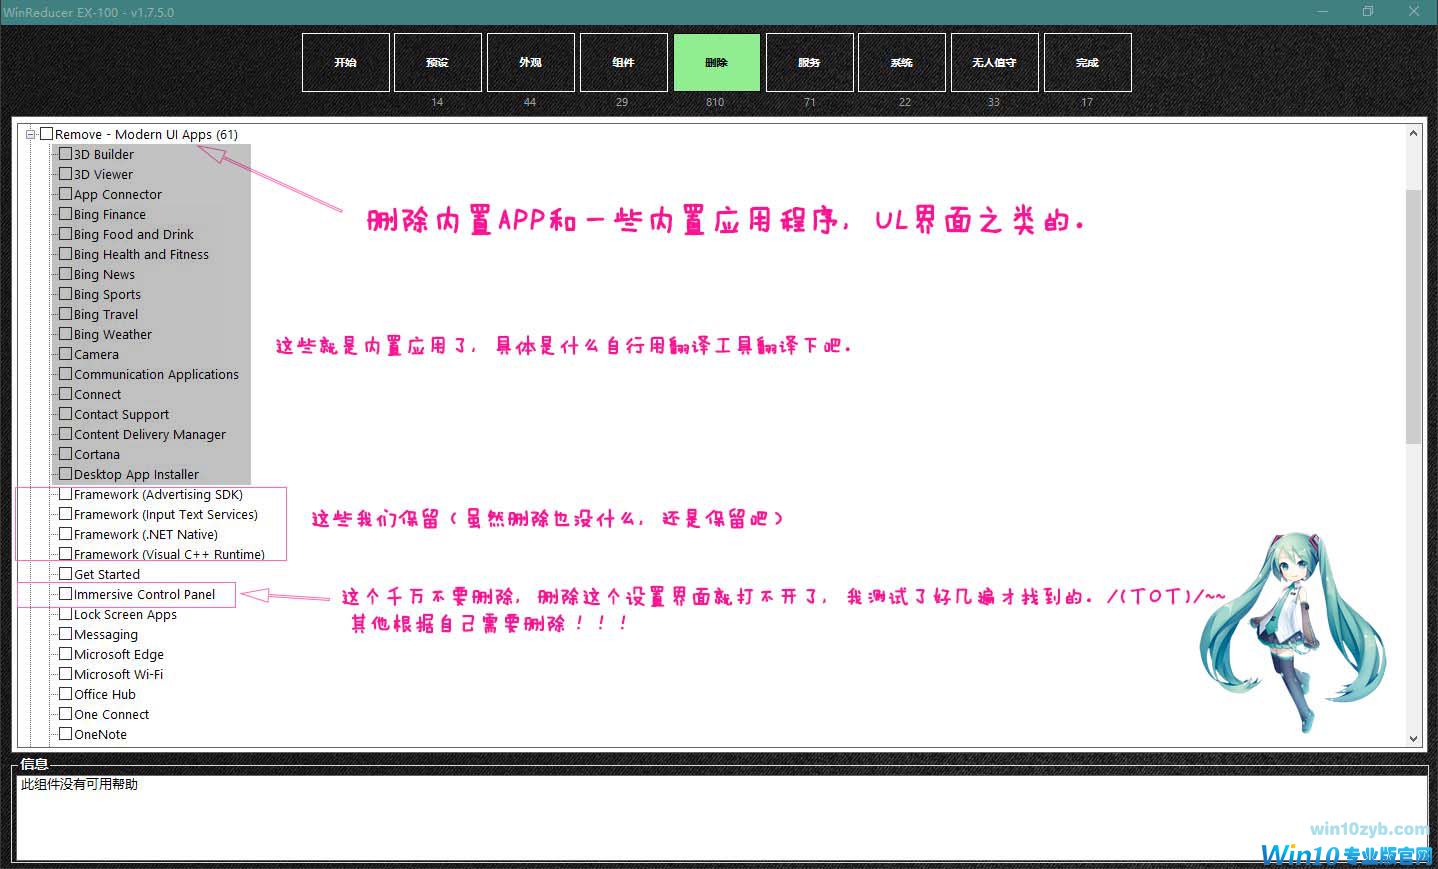Collapse the Remove - Modern UI Apps tree node
Image resolution: width=1438 pixels, height=869 pixels.
pos(31,134)
